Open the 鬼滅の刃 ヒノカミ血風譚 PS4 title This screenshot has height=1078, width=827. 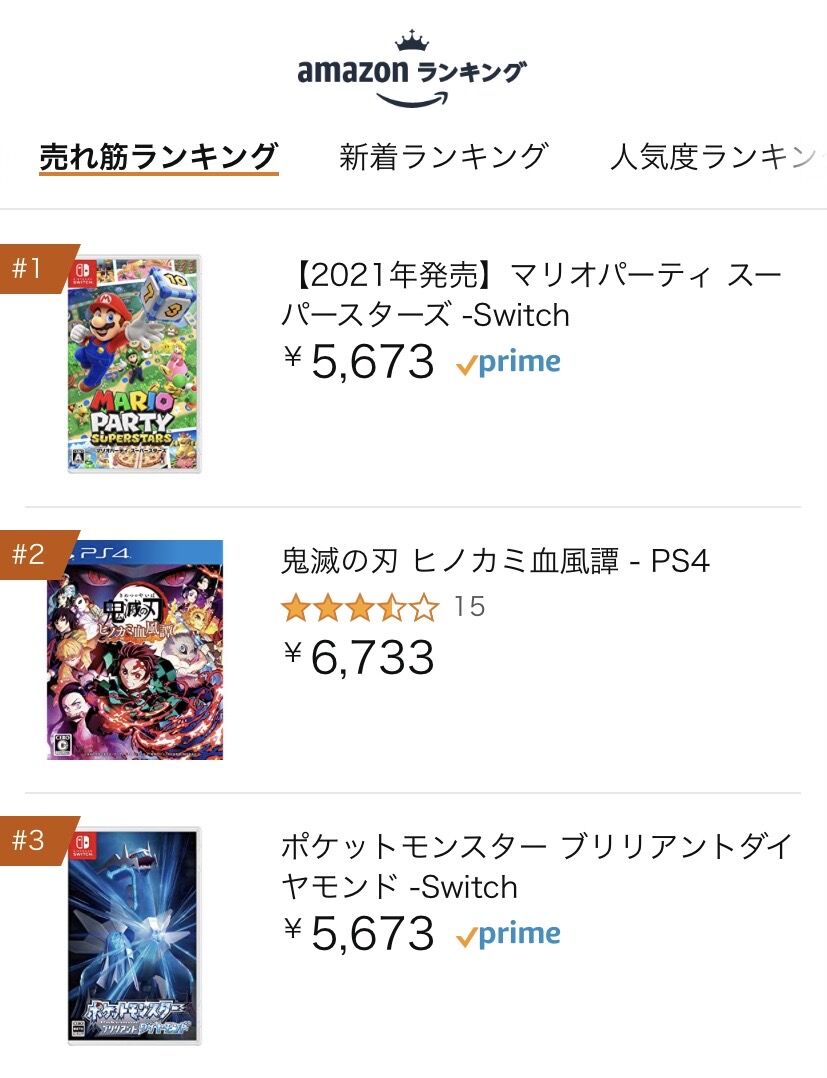pos(495,561)
